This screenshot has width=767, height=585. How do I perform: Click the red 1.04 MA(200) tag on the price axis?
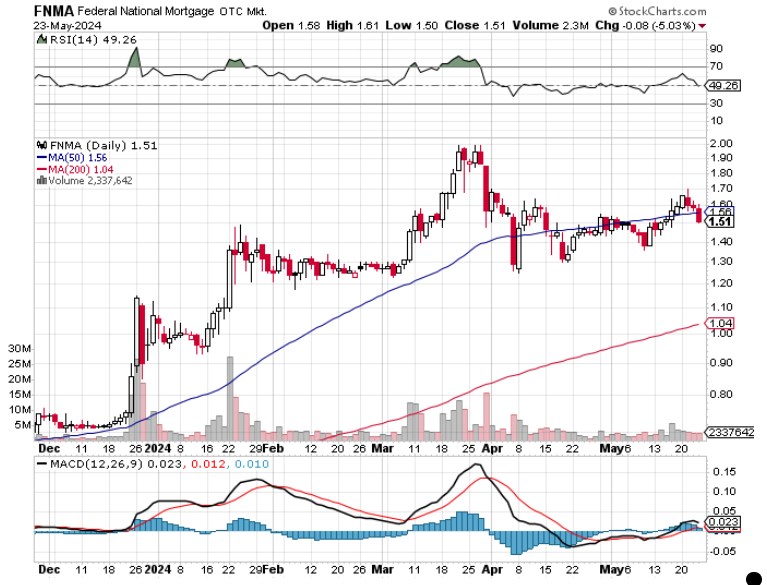[720, 323]
